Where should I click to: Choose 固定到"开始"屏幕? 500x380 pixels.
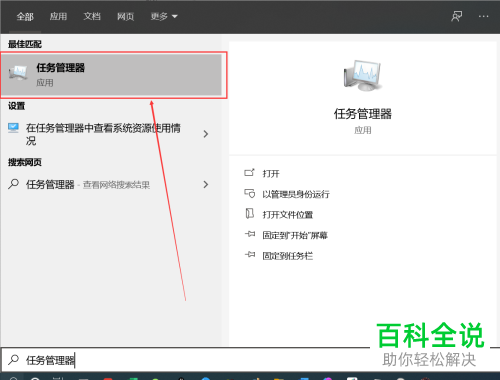(295, 236)
